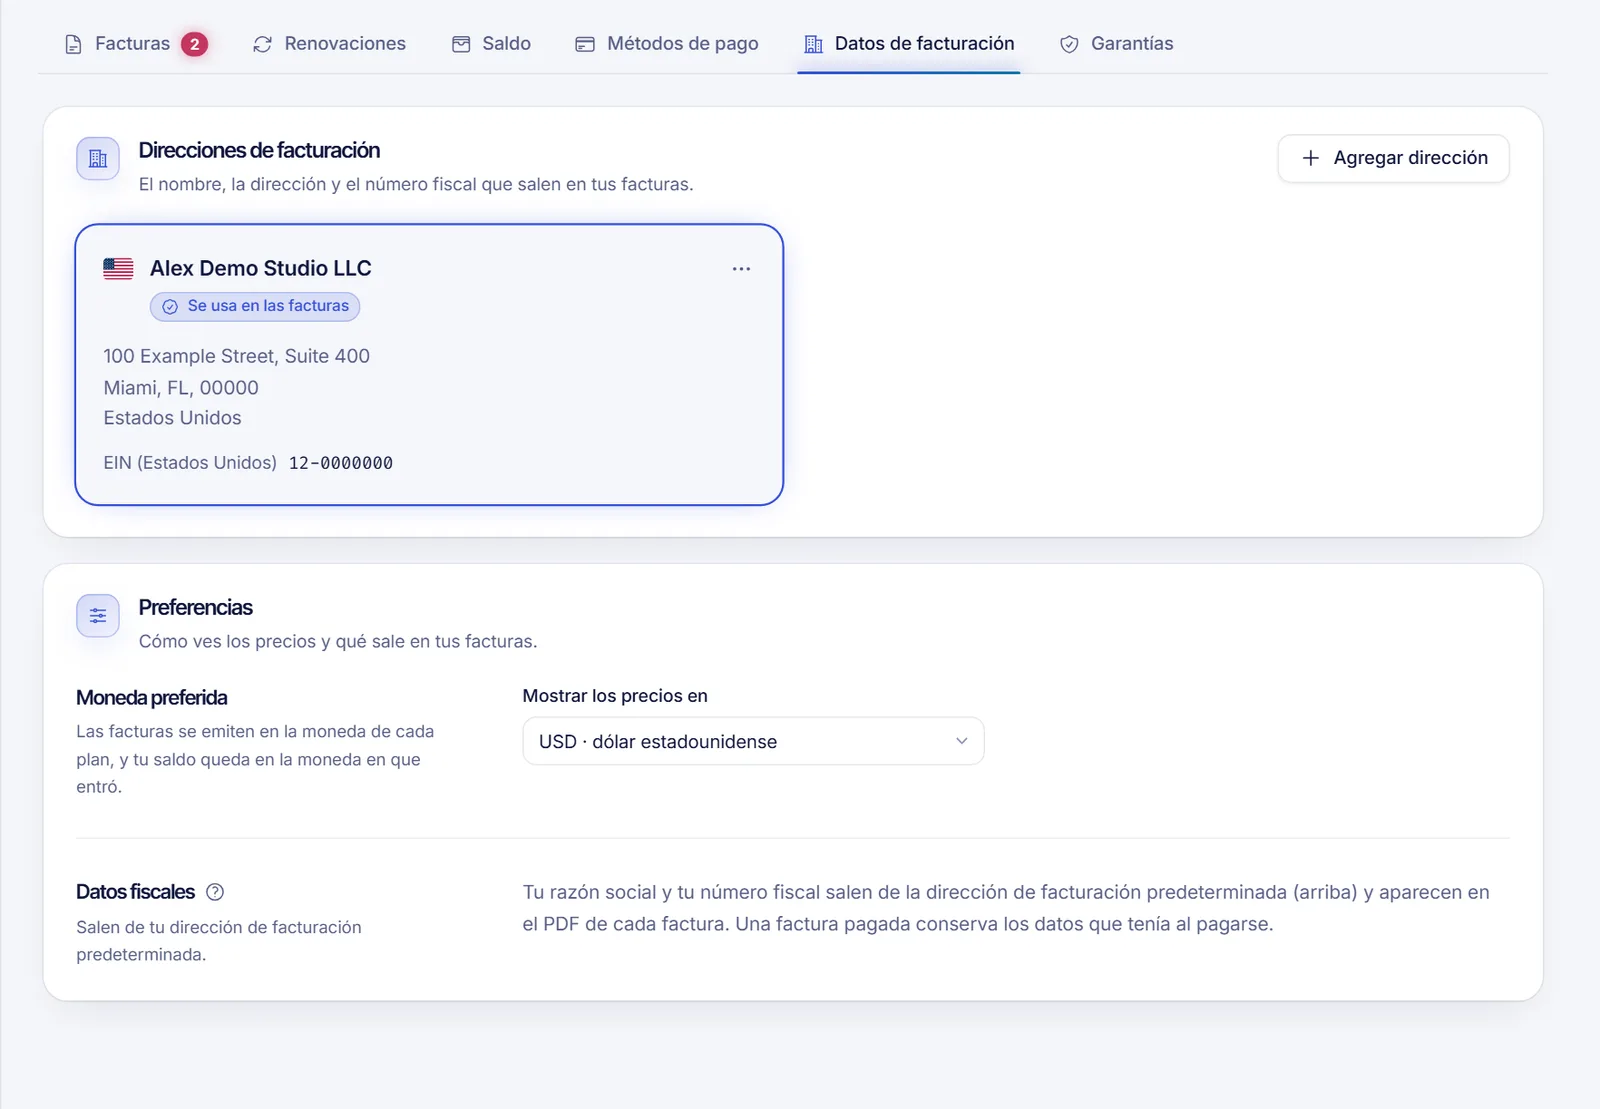The height and width of the screenshot is (1109, 1600).
Task: Click the Direcciones de facturación heading
Action: [x=259, y=150]
